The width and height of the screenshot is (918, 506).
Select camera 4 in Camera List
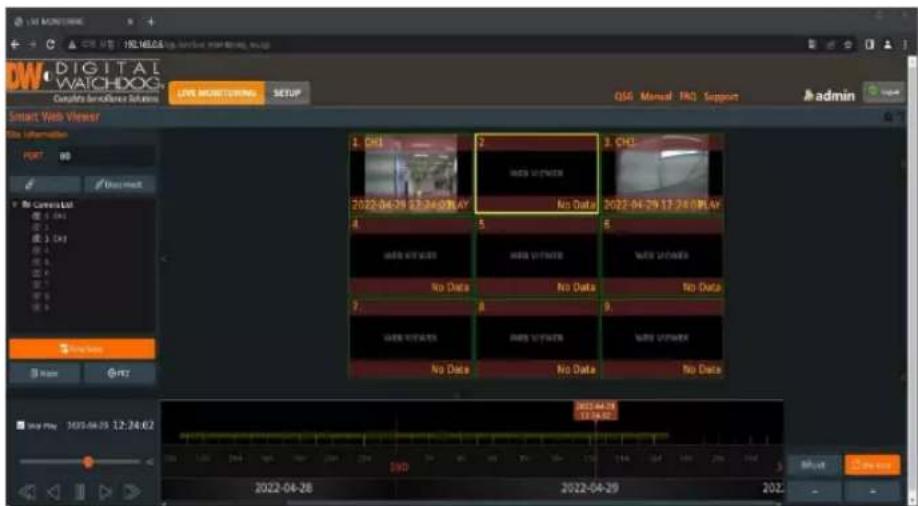tap(40, 251)
